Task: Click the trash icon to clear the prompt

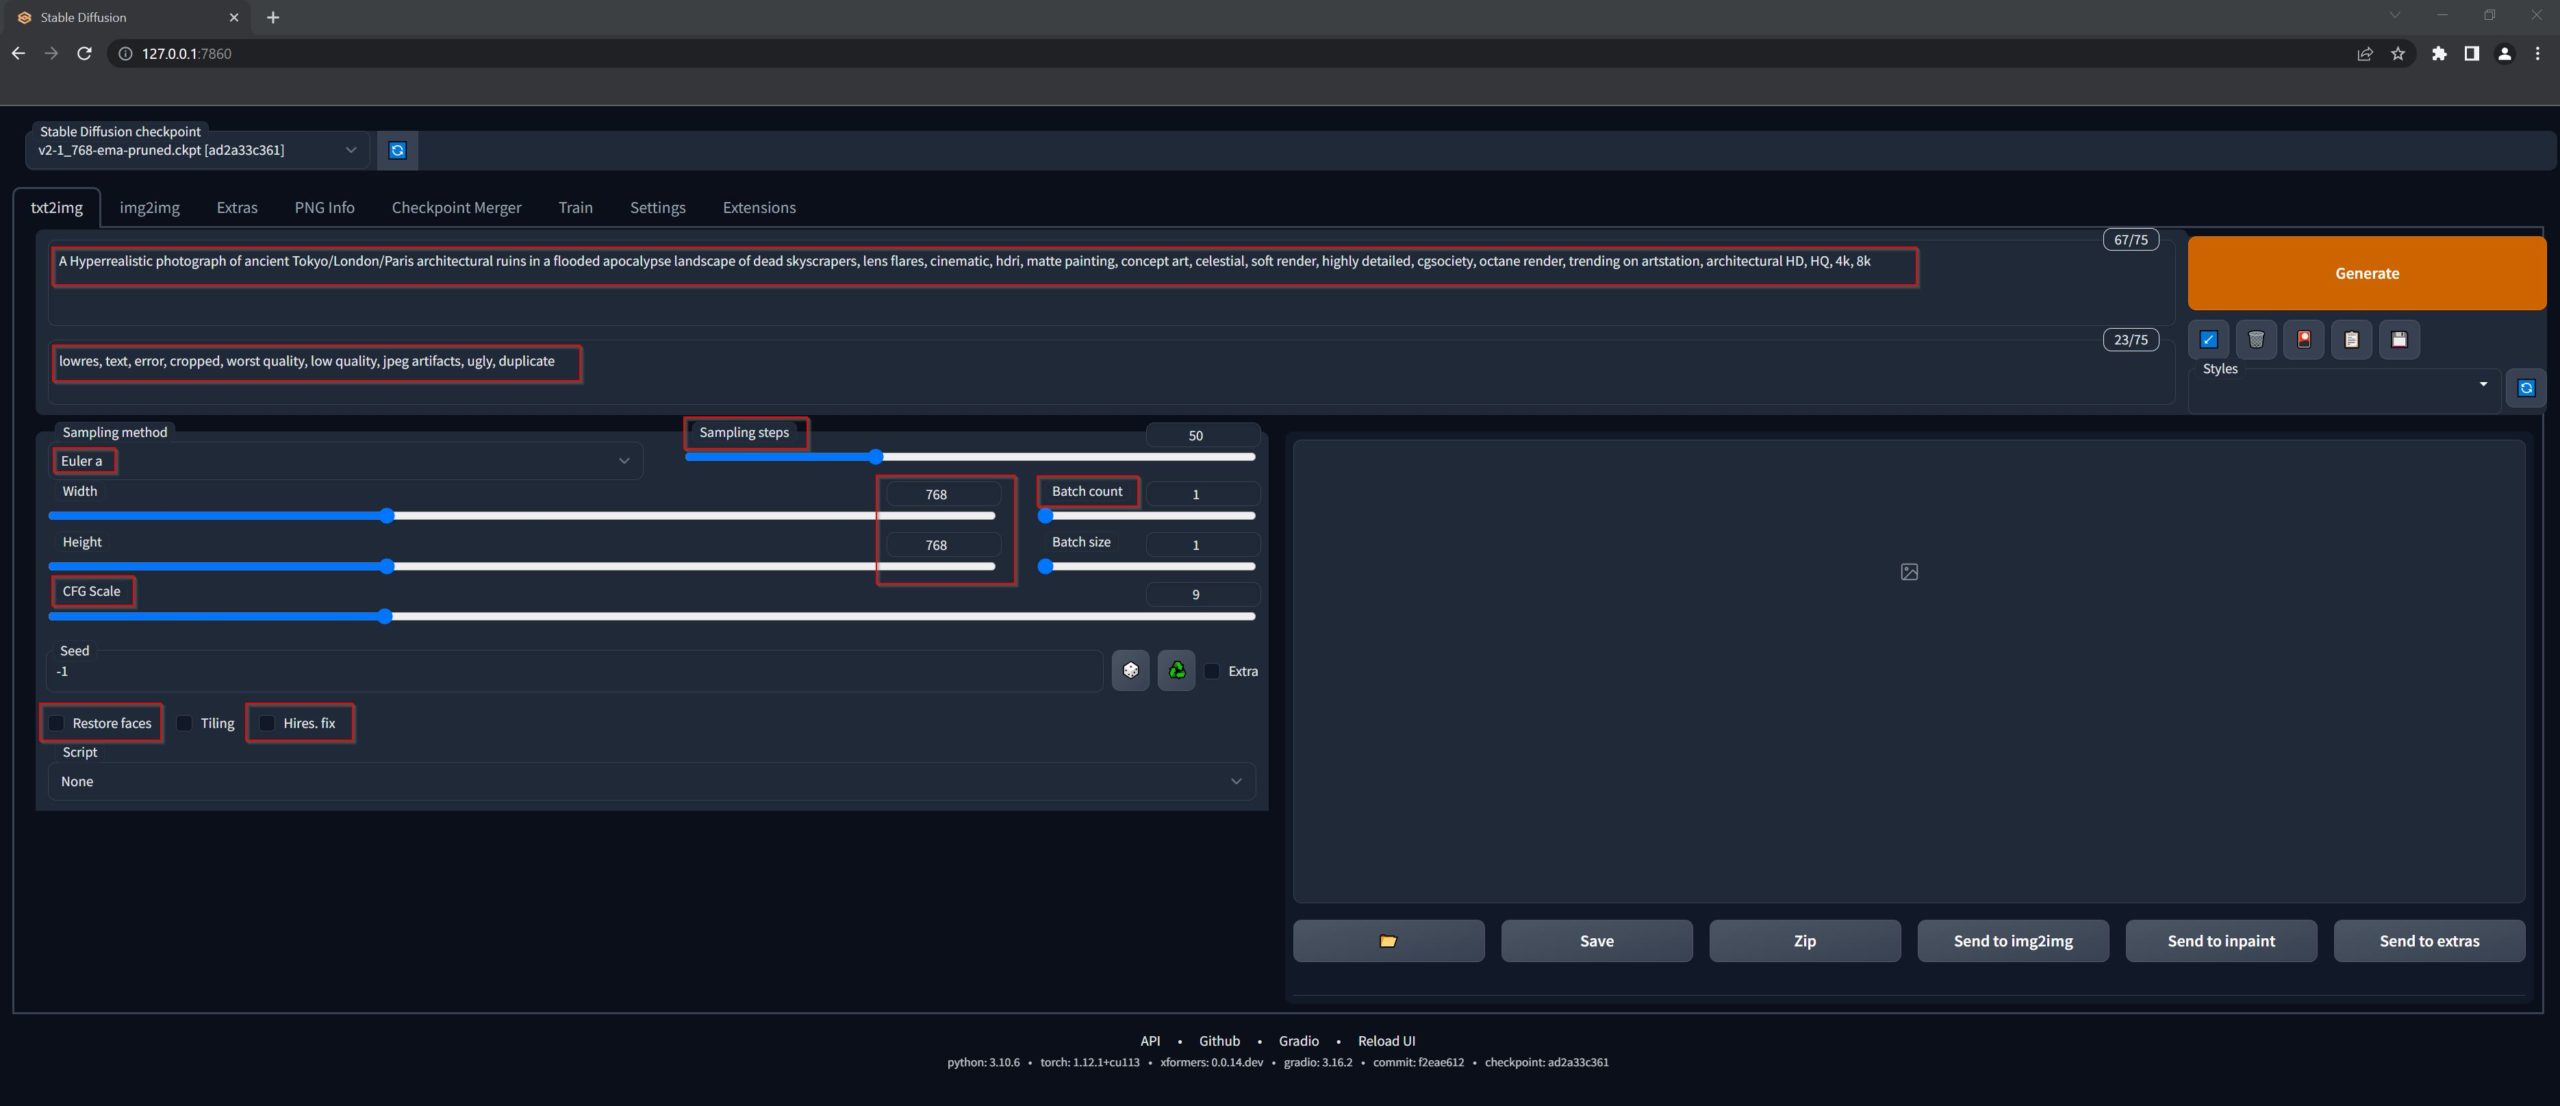Action: click(2256, 340)
